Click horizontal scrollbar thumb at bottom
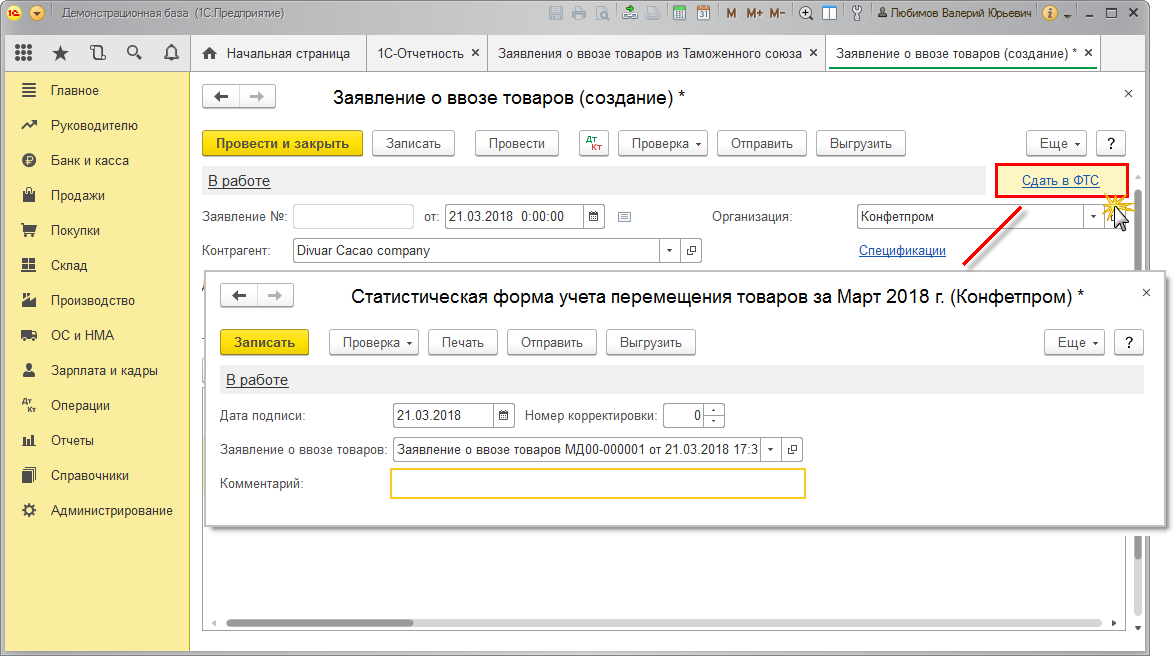This screenshot has width=1174, height=659. pos(320,622)
